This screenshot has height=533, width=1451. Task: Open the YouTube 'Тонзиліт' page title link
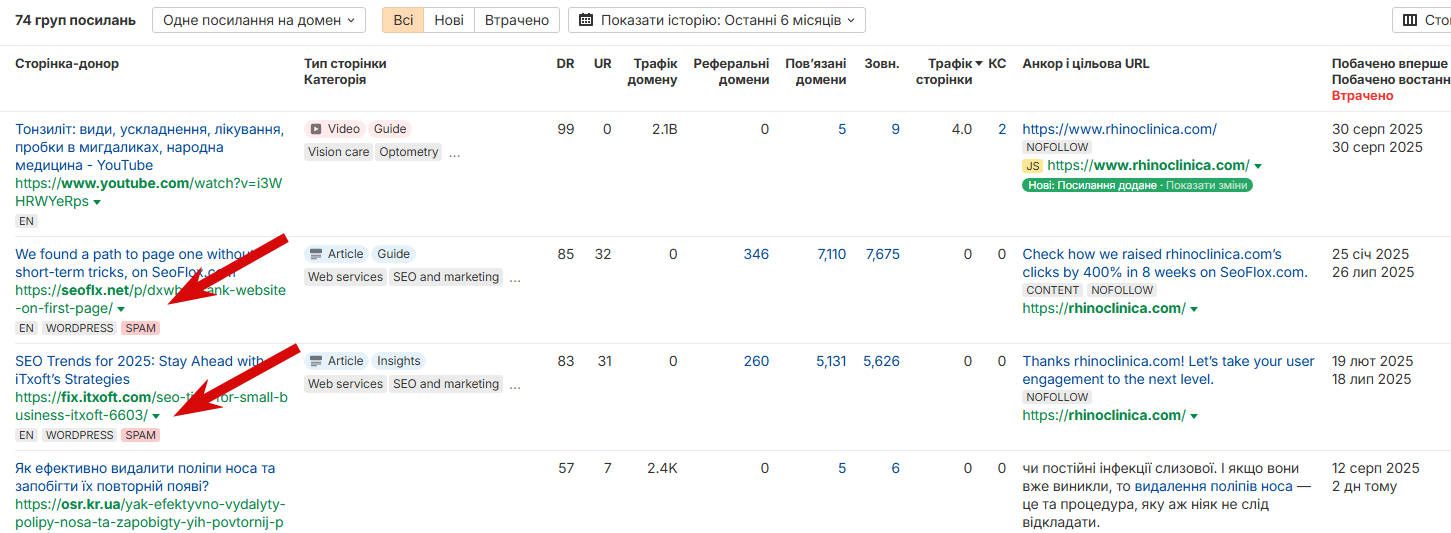click(149, 147)
